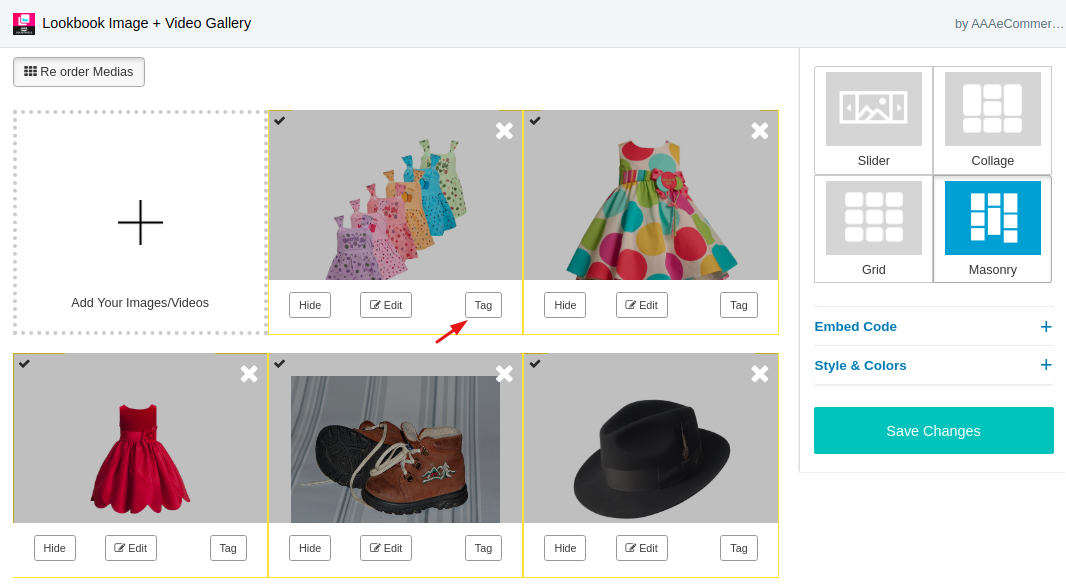
Task: Delete the black hat image with X
Action: (x=759, y=373)
